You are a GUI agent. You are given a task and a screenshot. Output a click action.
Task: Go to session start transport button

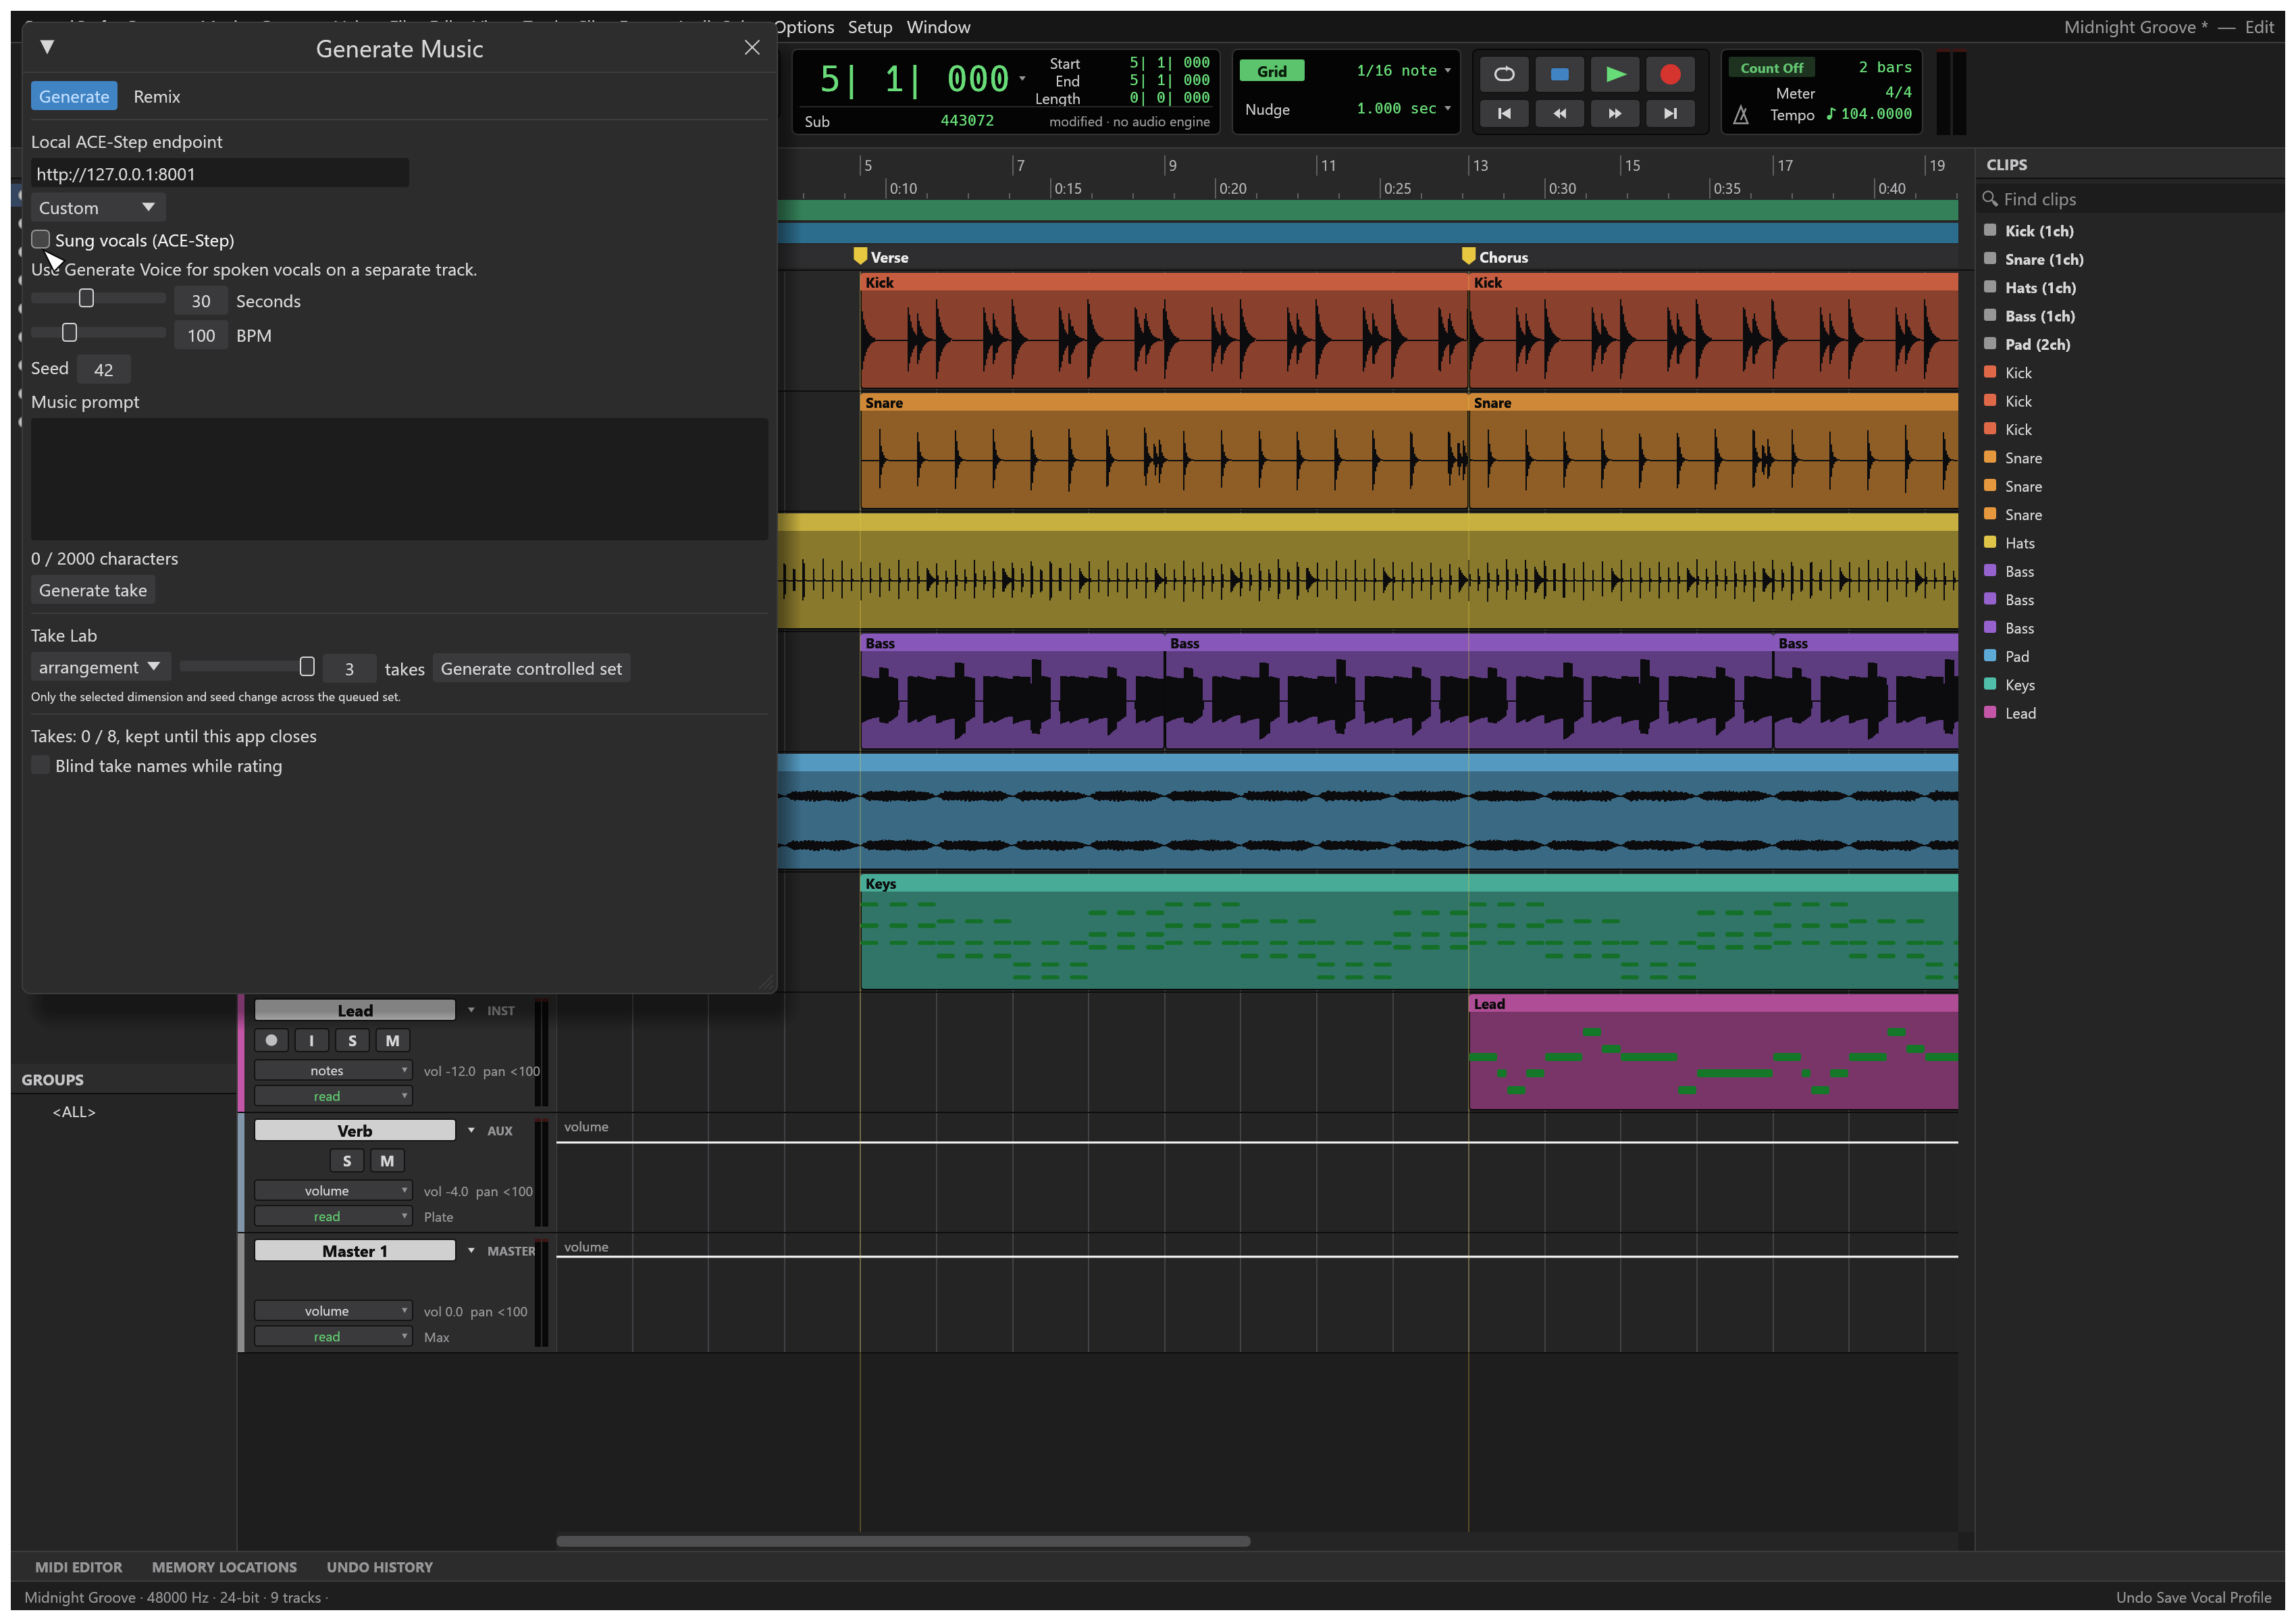[x=1503, y=114]
